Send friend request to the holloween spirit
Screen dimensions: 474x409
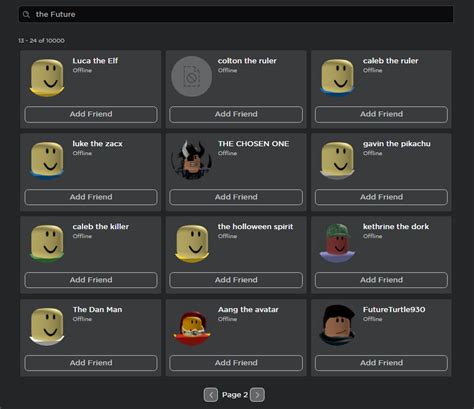(236, 280)
